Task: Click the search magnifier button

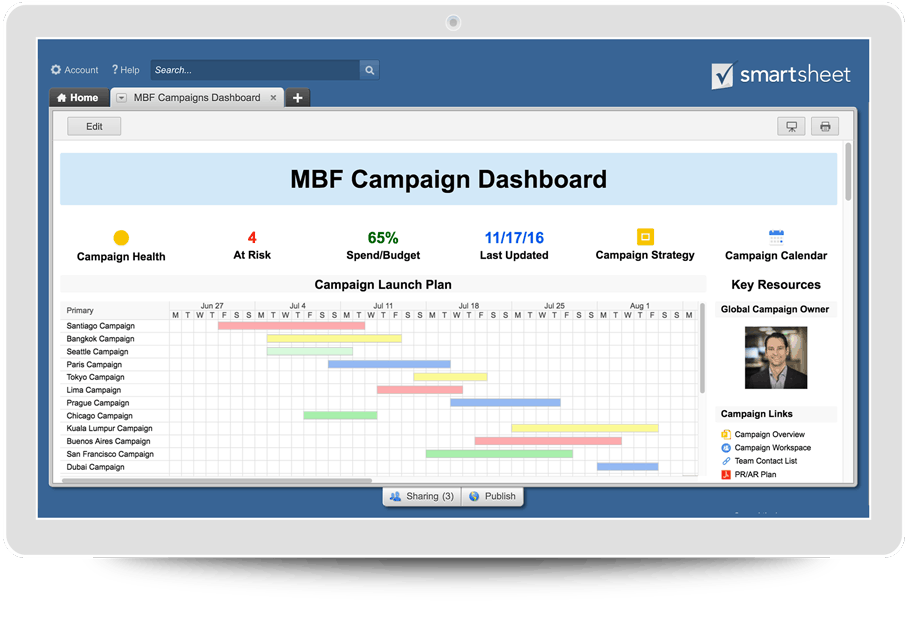Action: tap(369, 70)
